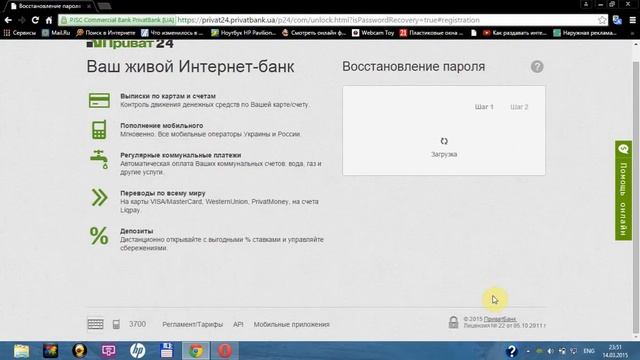
Task: Click the footer mobile phone icon
Action: [116, 324]
